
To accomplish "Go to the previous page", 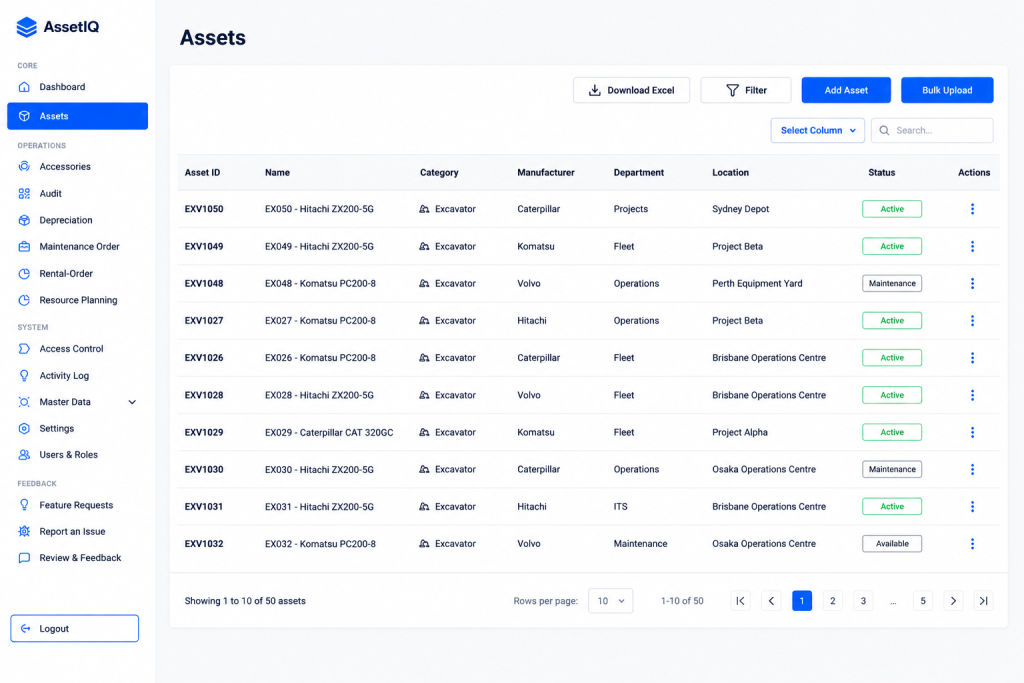I will click(x=771, y=601).
